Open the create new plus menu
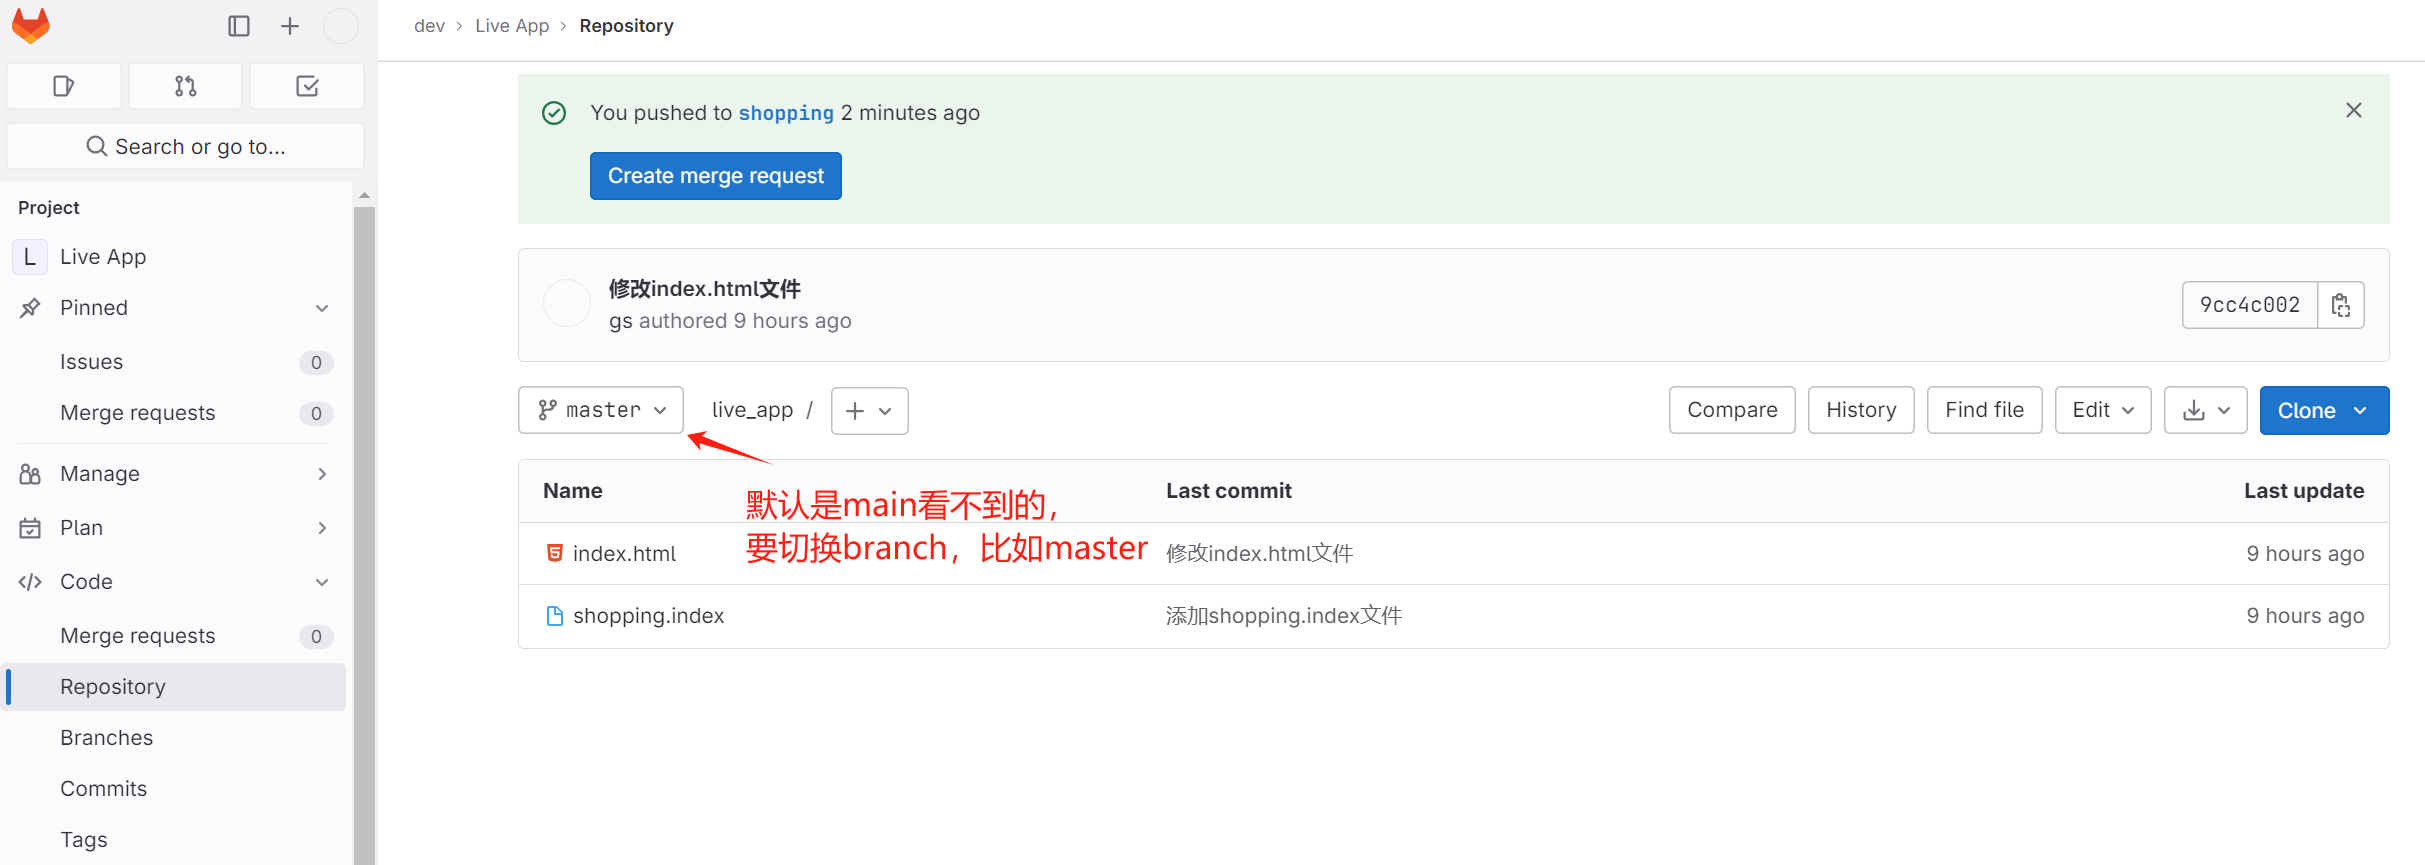Screen dimensions: 2425x865 pyautogui.click(x=290, y=26)
